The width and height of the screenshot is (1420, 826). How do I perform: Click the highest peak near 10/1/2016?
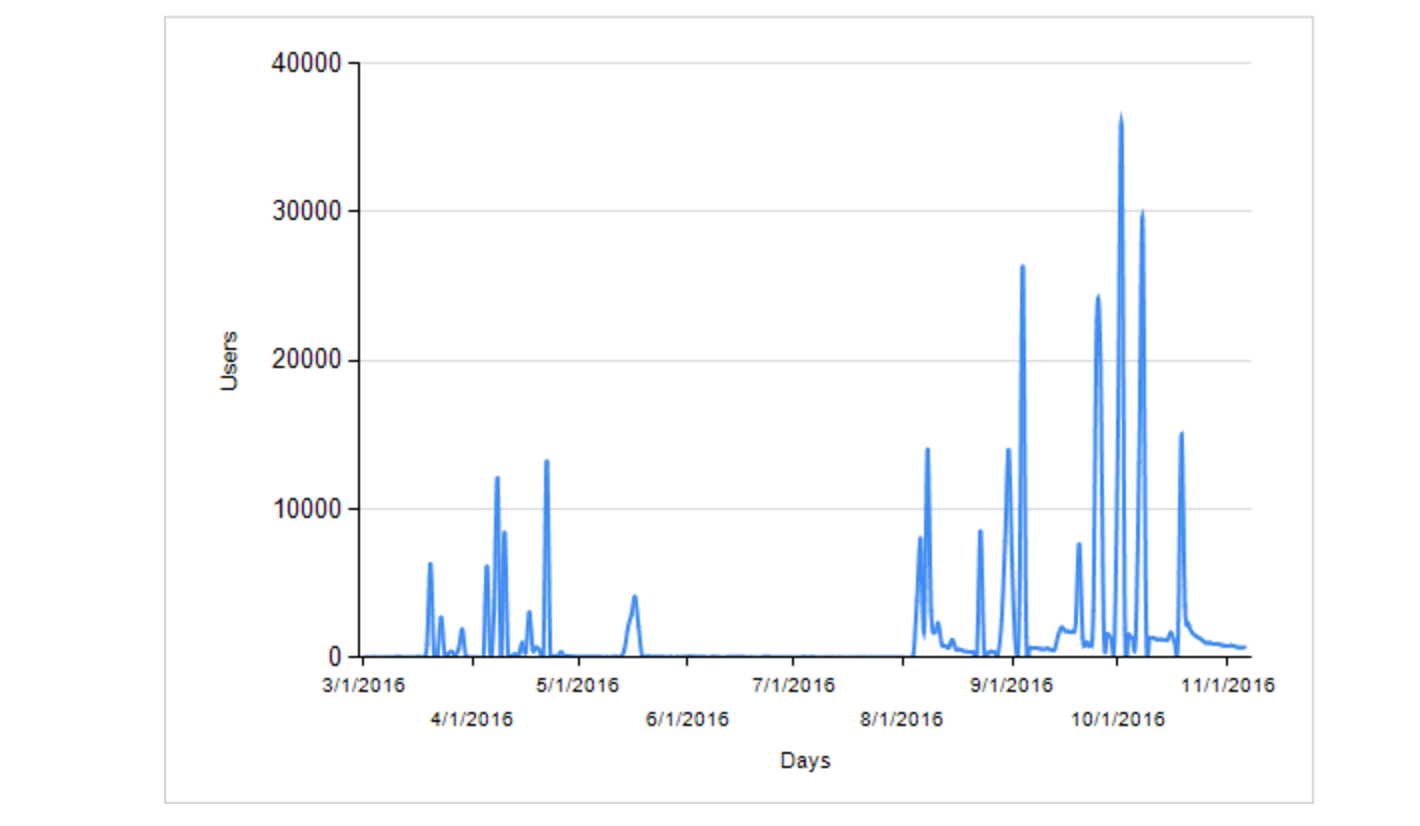coord(1121,118)
